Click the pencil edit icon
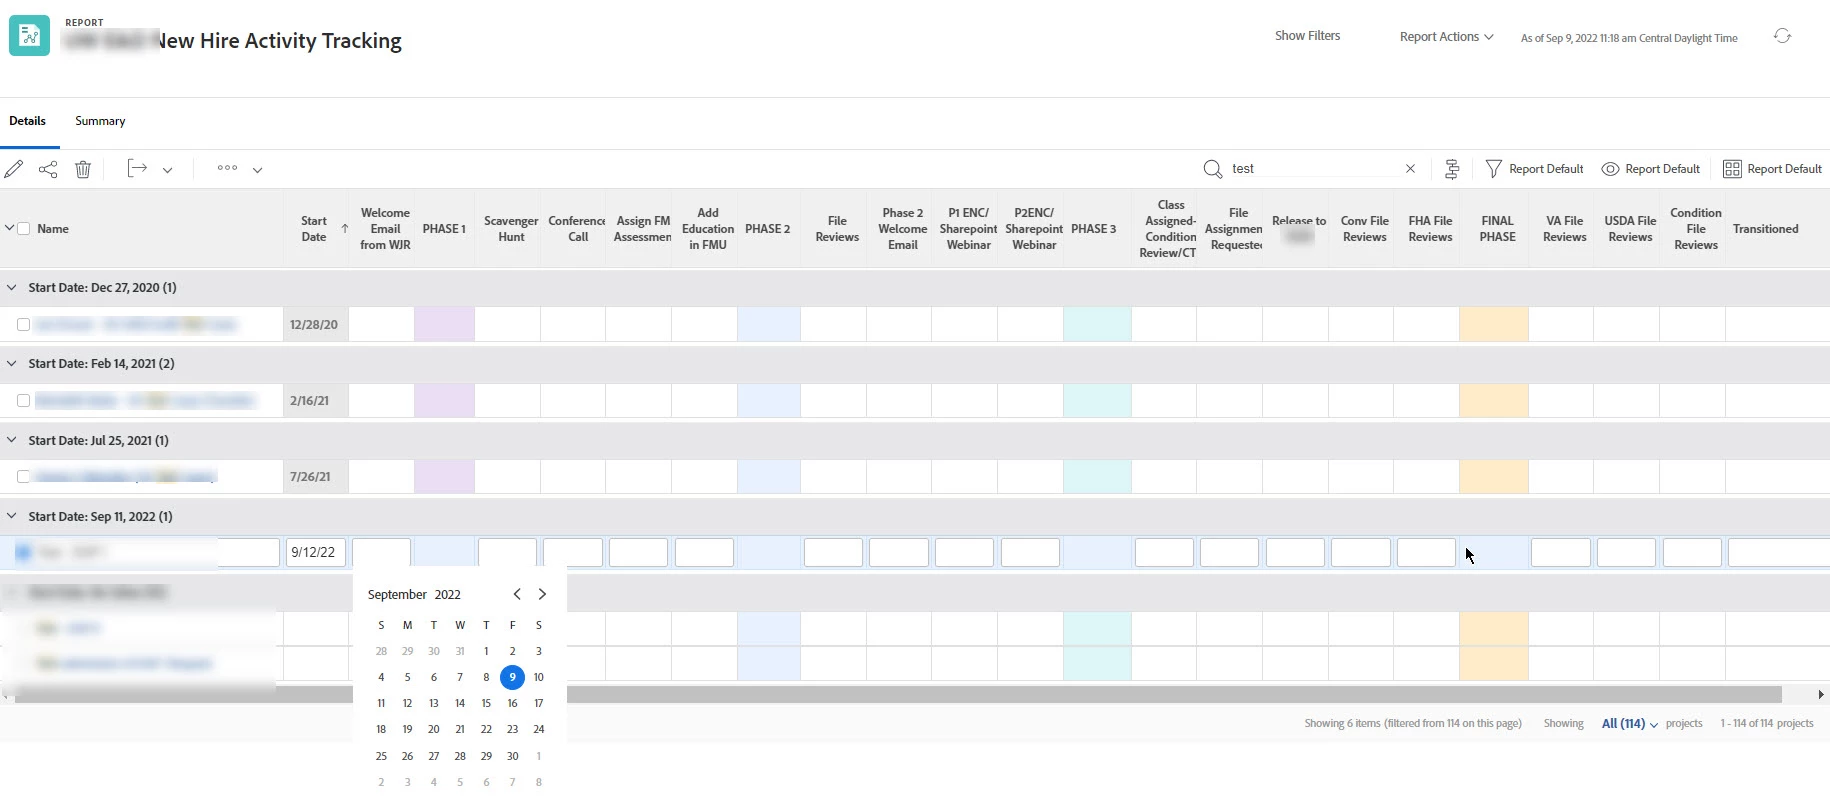1830x806 pixels. [x=14, y=169]
